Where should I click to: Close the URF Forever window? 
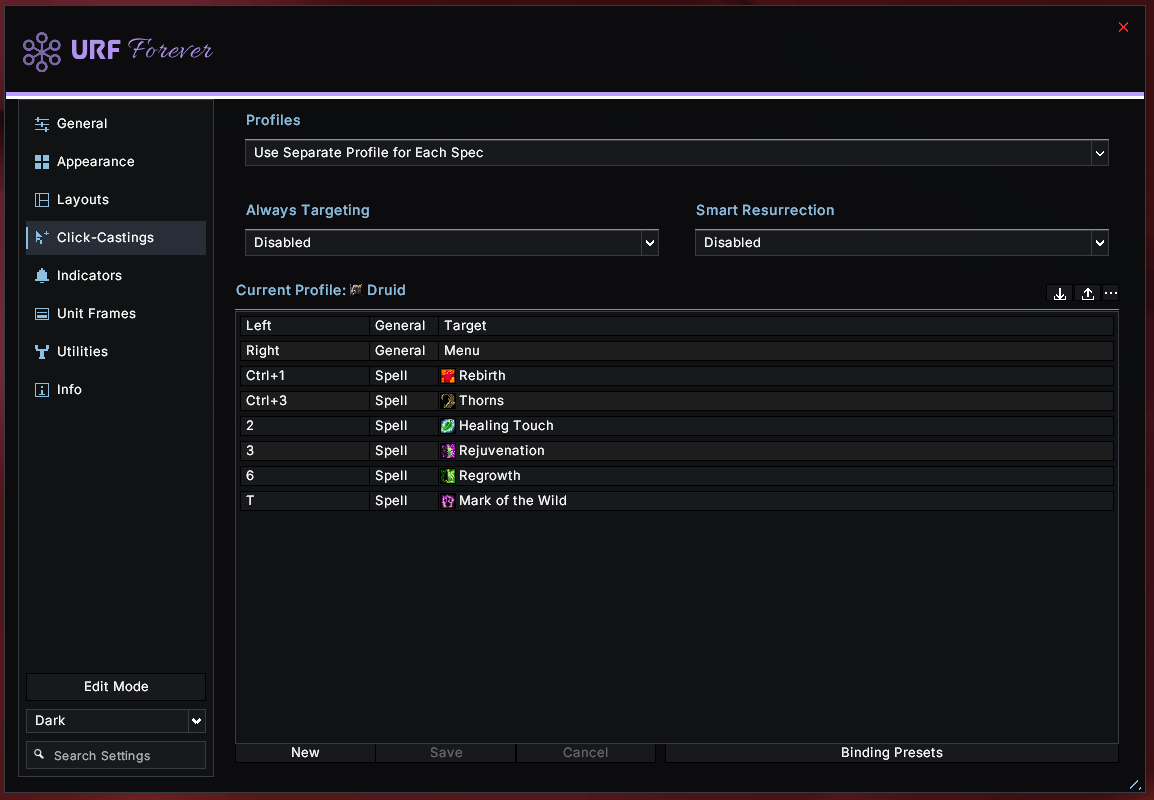click(1123, 27)
